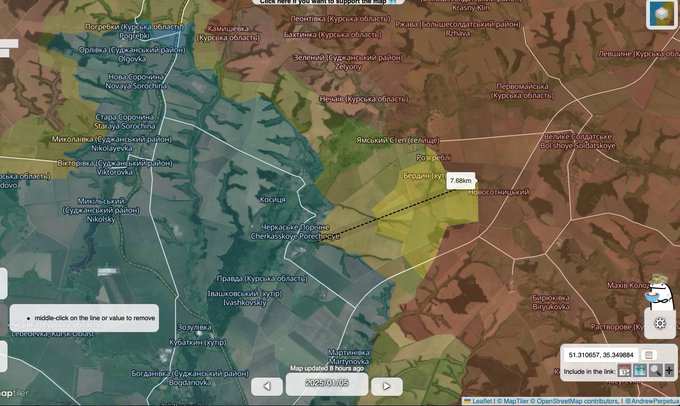Open the @AndrewPerpetua link
Viewport: 680px width, 406px height.
coord(652,401)
